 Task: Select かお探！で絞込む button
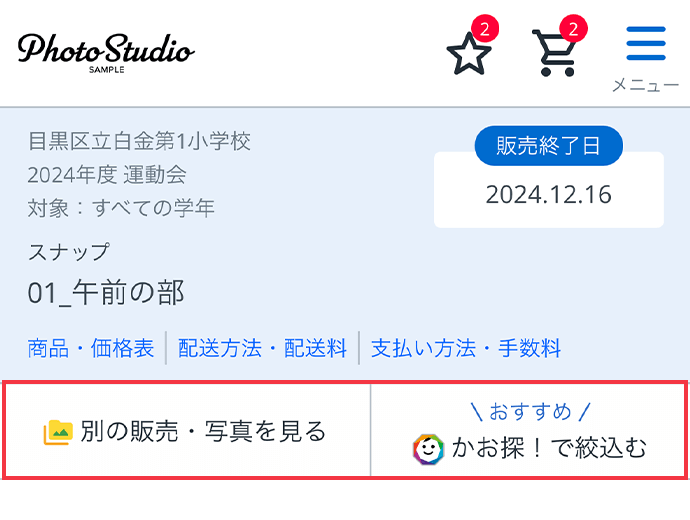click(529, 431)
